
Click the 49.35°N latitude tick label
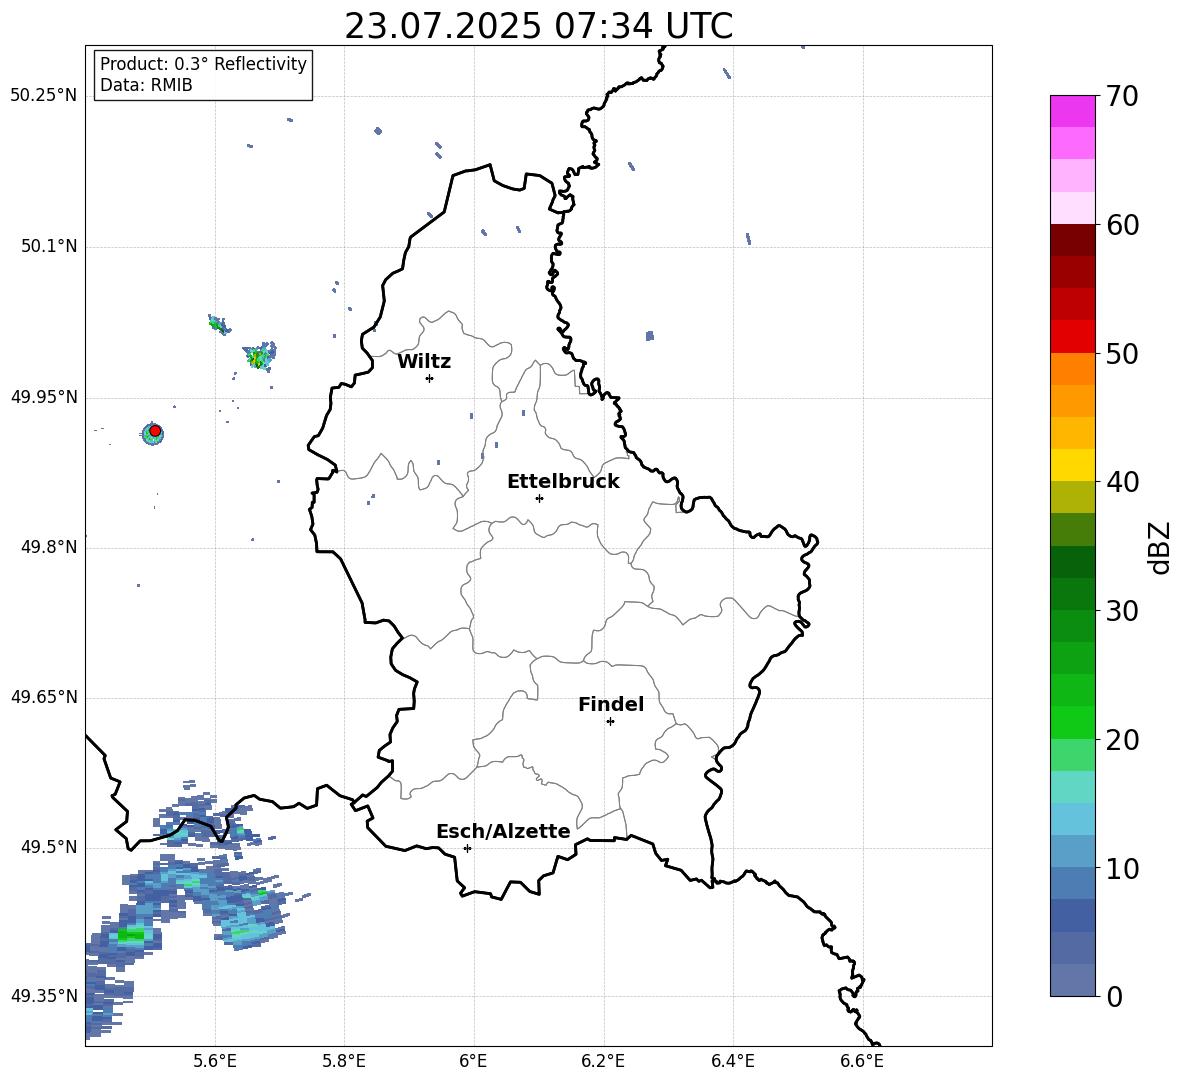click(44, 996)
